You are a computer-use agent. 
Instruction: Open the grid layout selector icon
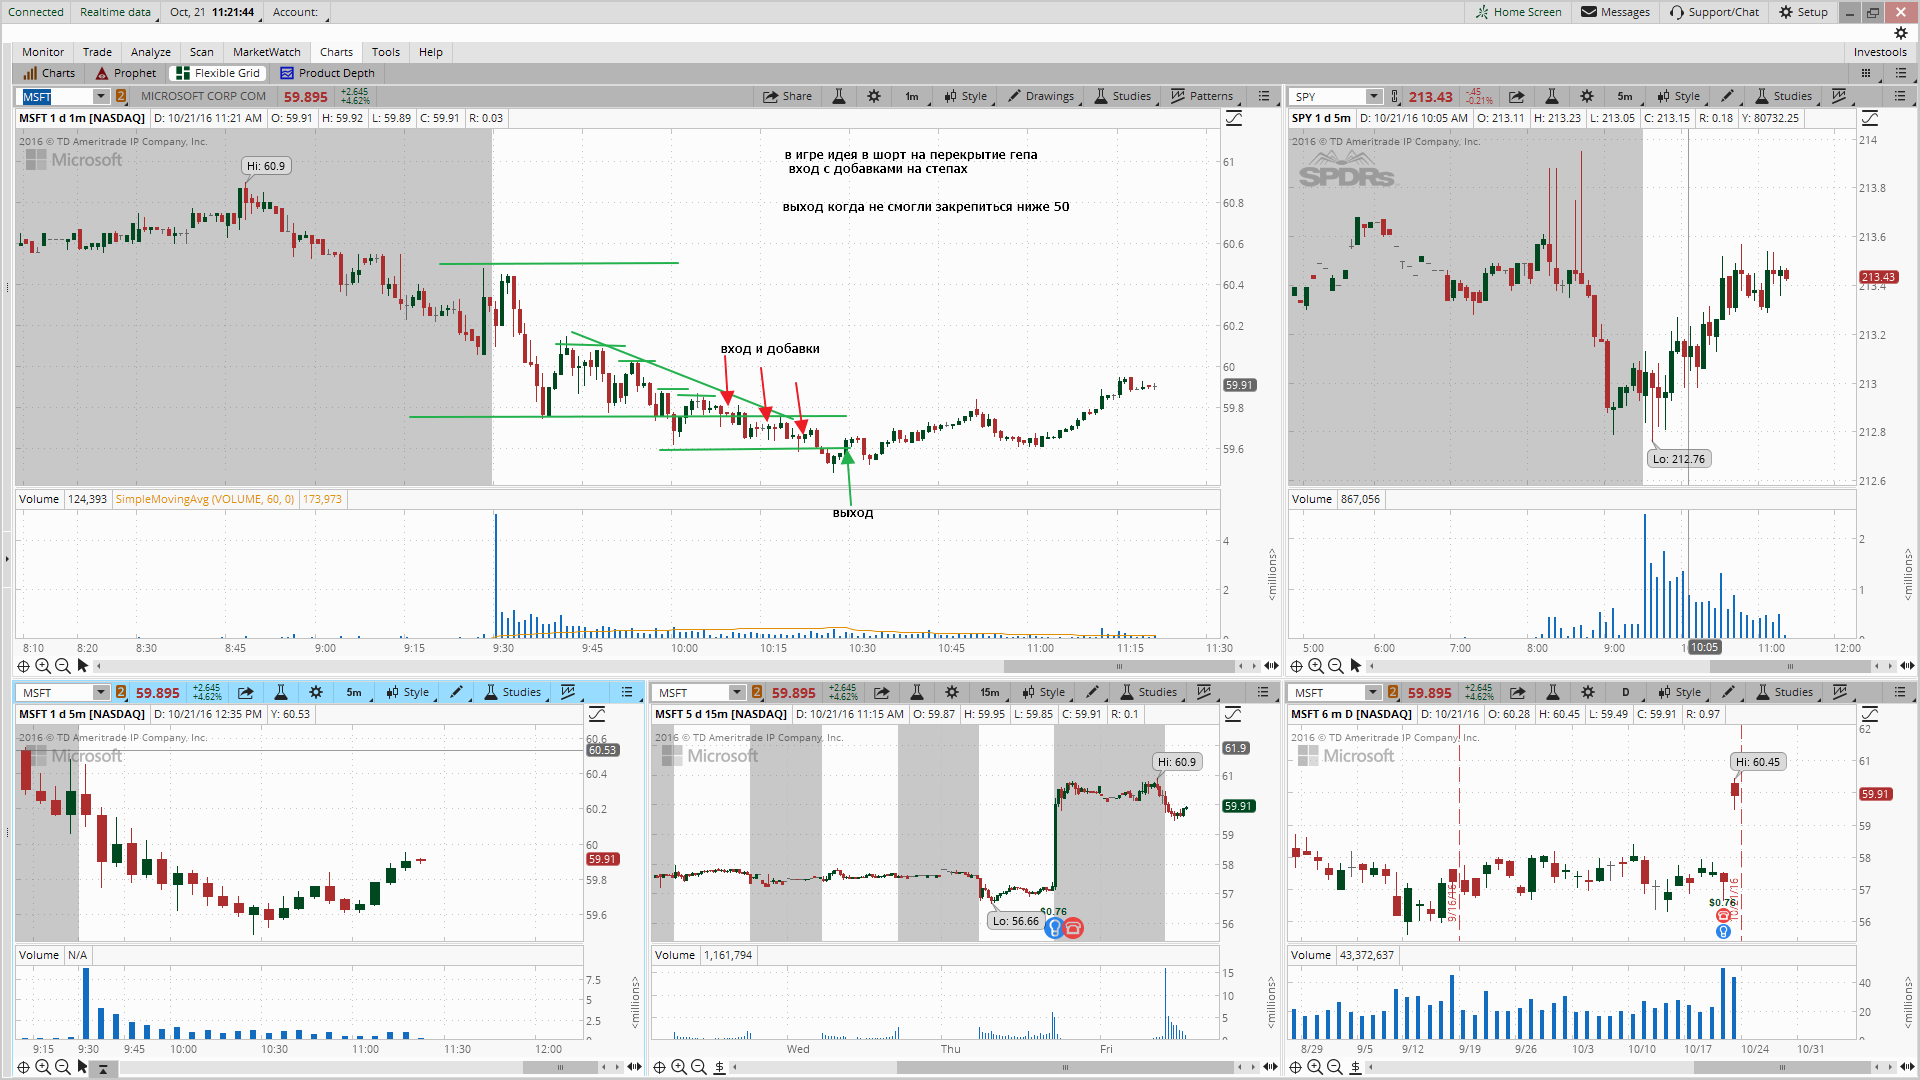pos(1866,73)
